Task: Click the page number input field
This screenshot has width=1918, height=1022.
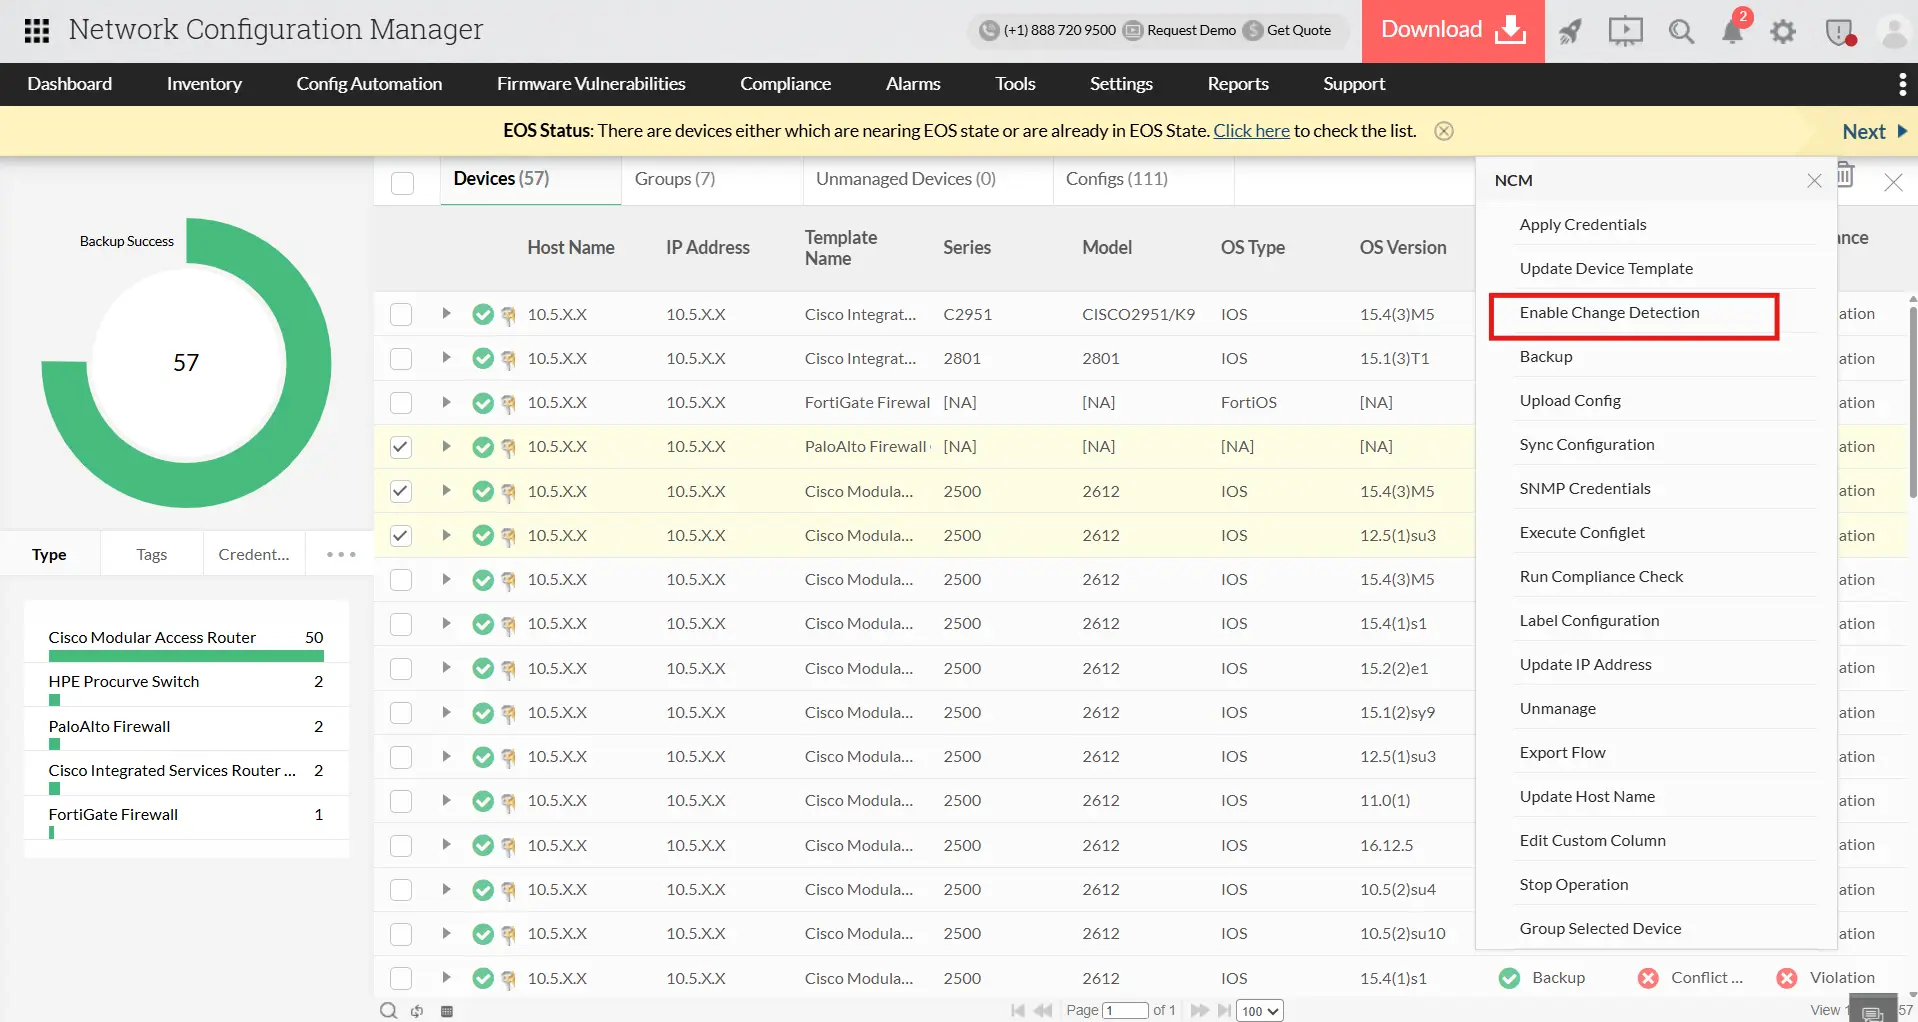Action: (1124, 1010)
